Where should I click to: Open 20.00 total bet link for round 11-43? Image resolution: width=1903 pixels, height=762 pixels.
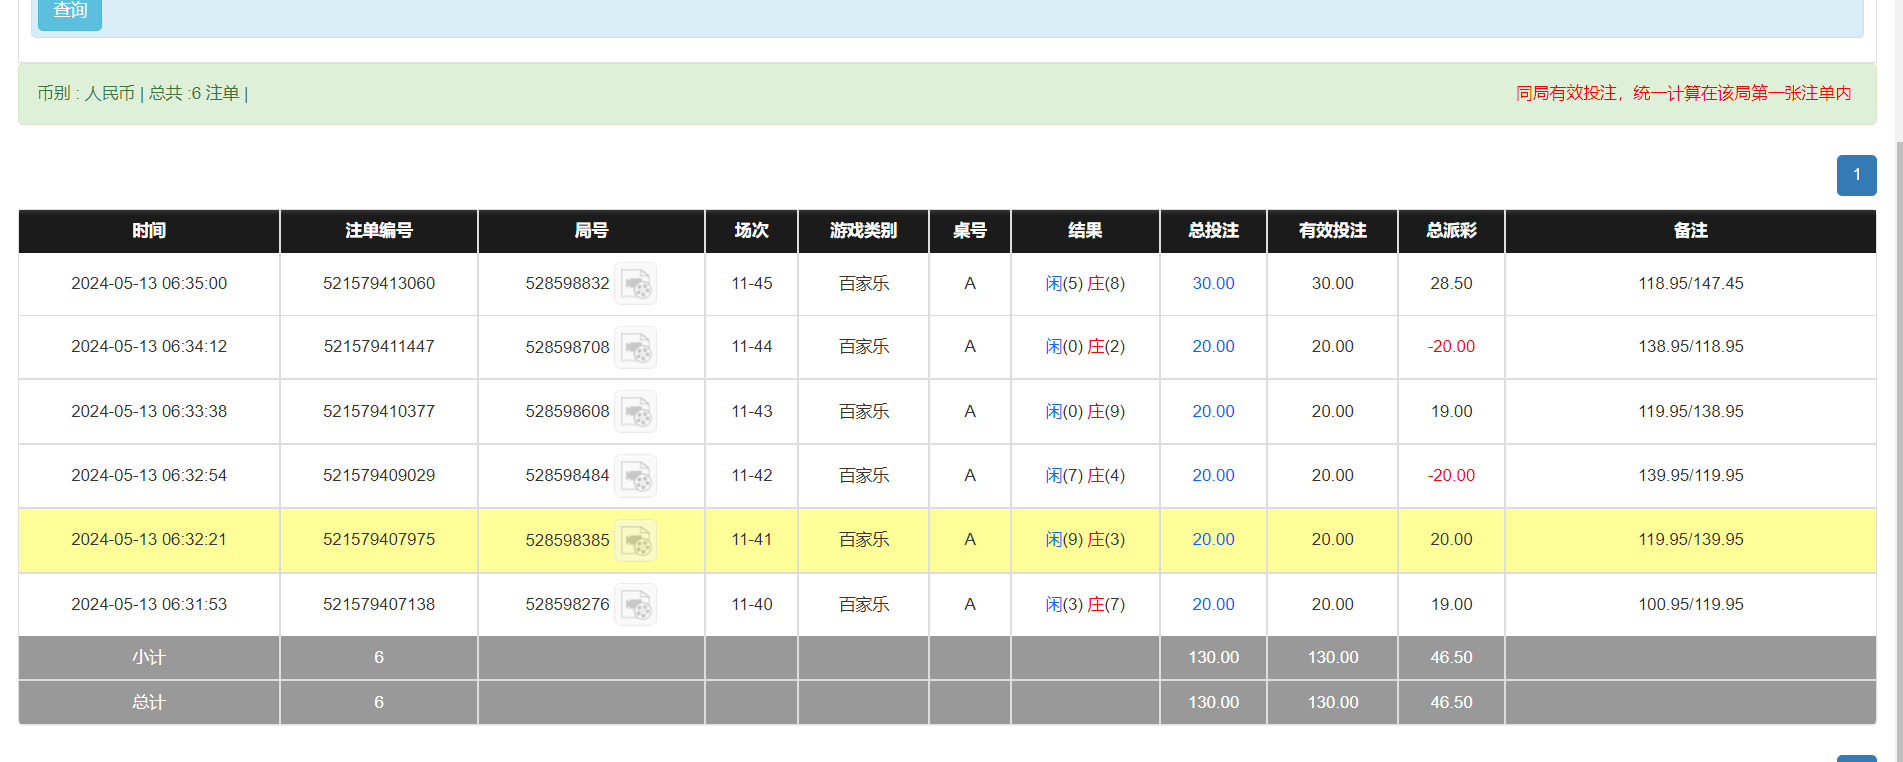point(1213,411)
